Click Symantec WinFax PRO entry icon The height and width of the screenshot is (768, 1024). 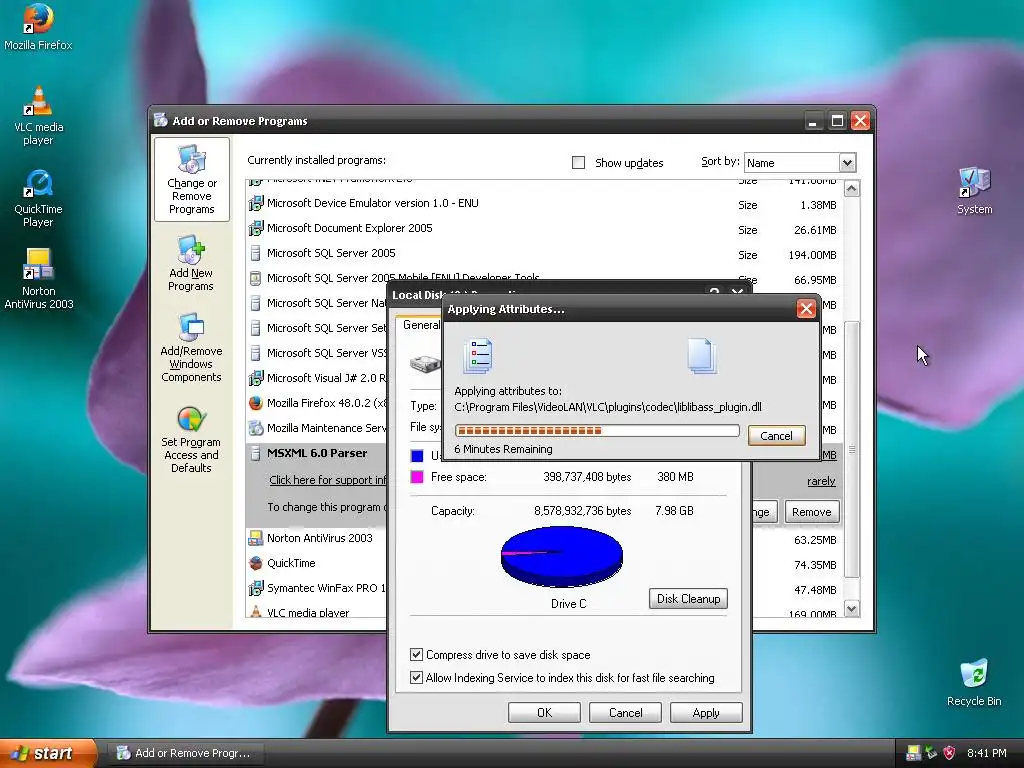255,588
